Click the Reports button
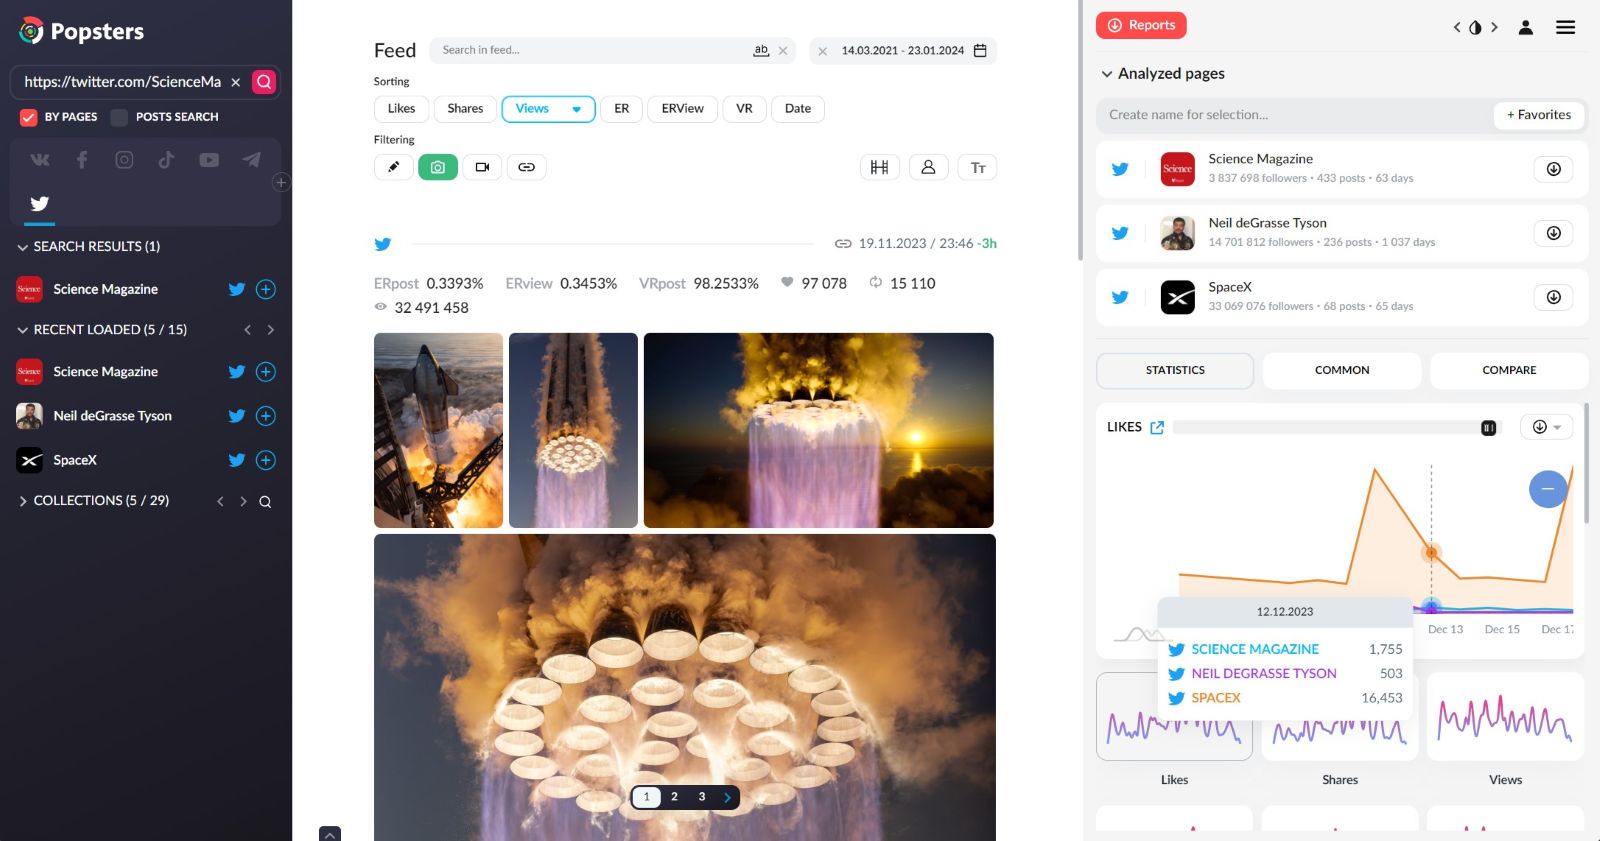Image resolution: width=1600 pixels, height=841 pixels. (1141, 25)
